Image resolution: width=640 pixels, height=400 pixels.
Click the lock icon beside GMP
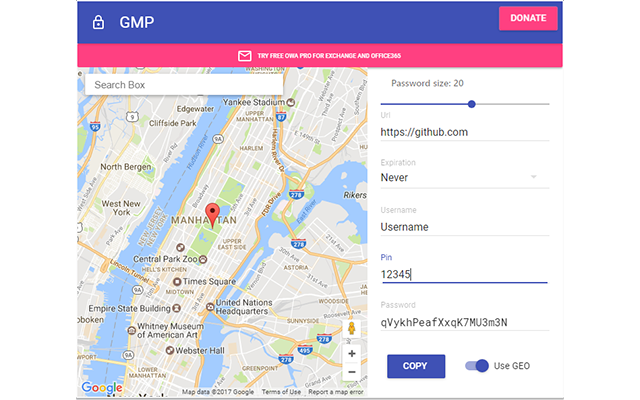[98, 22]
